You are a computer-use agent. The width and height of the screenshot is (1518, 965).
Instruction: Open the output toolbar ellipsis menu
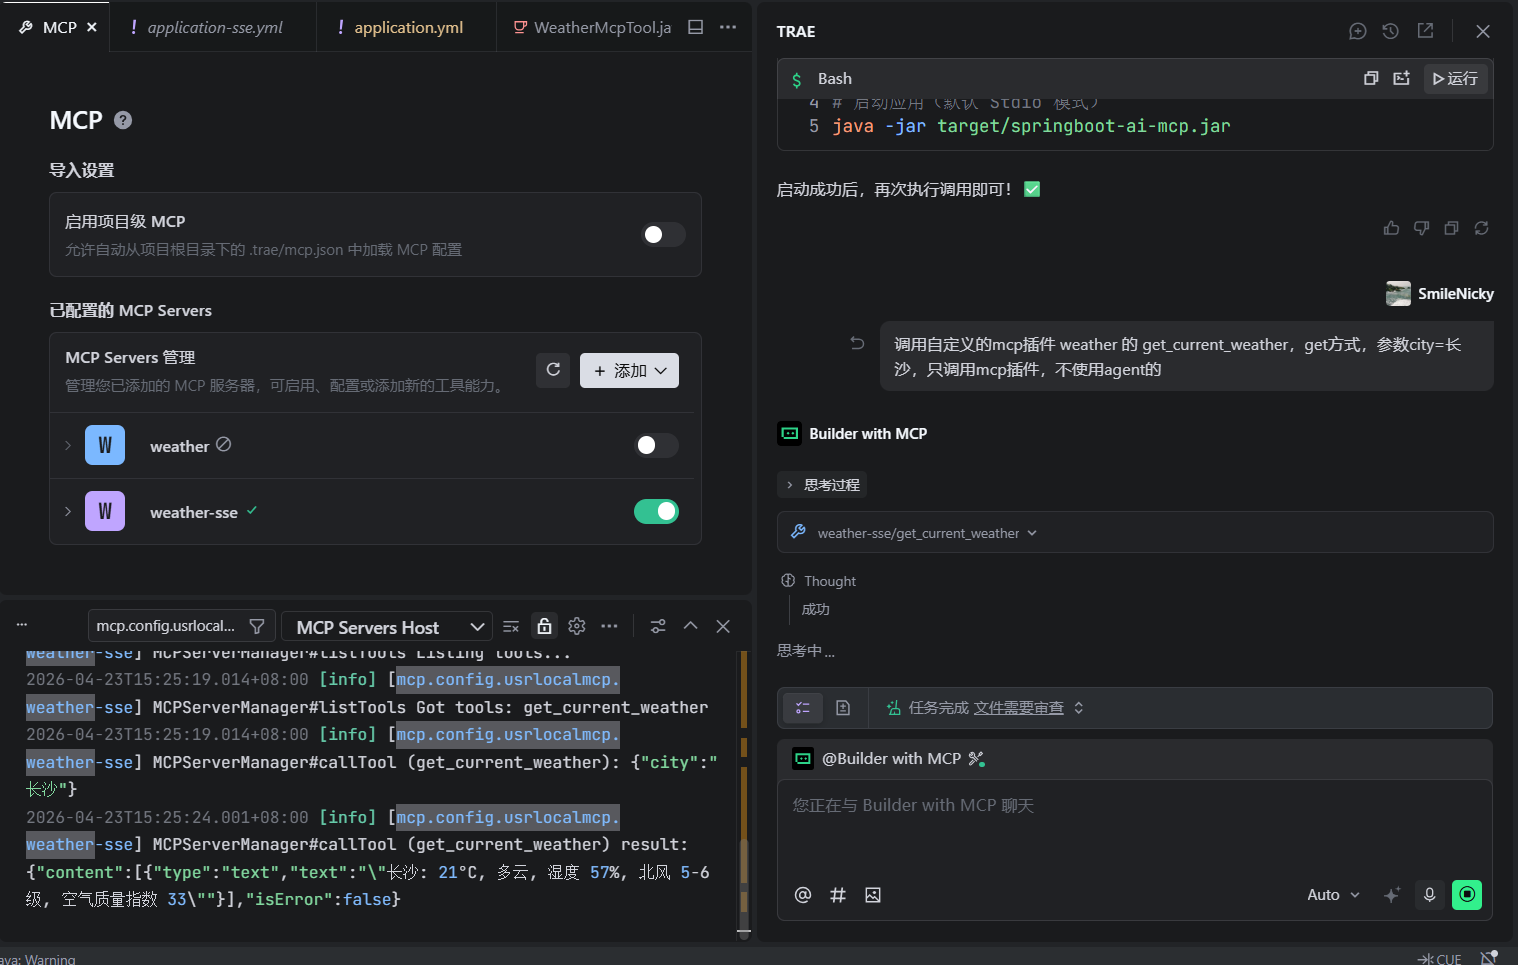tap(609, 626)
